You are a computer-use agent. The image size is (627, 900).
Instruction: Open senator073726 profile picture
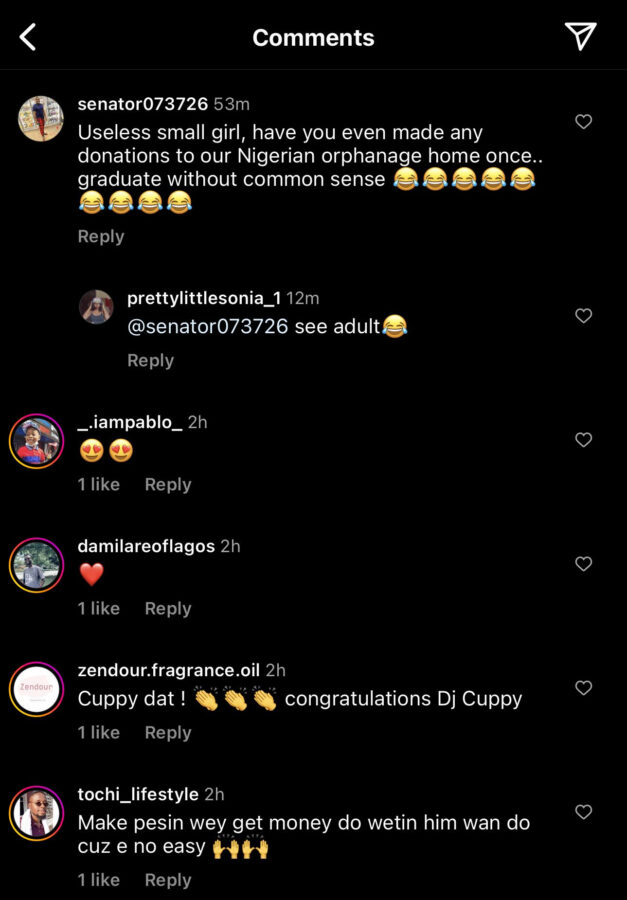[41, 119]
